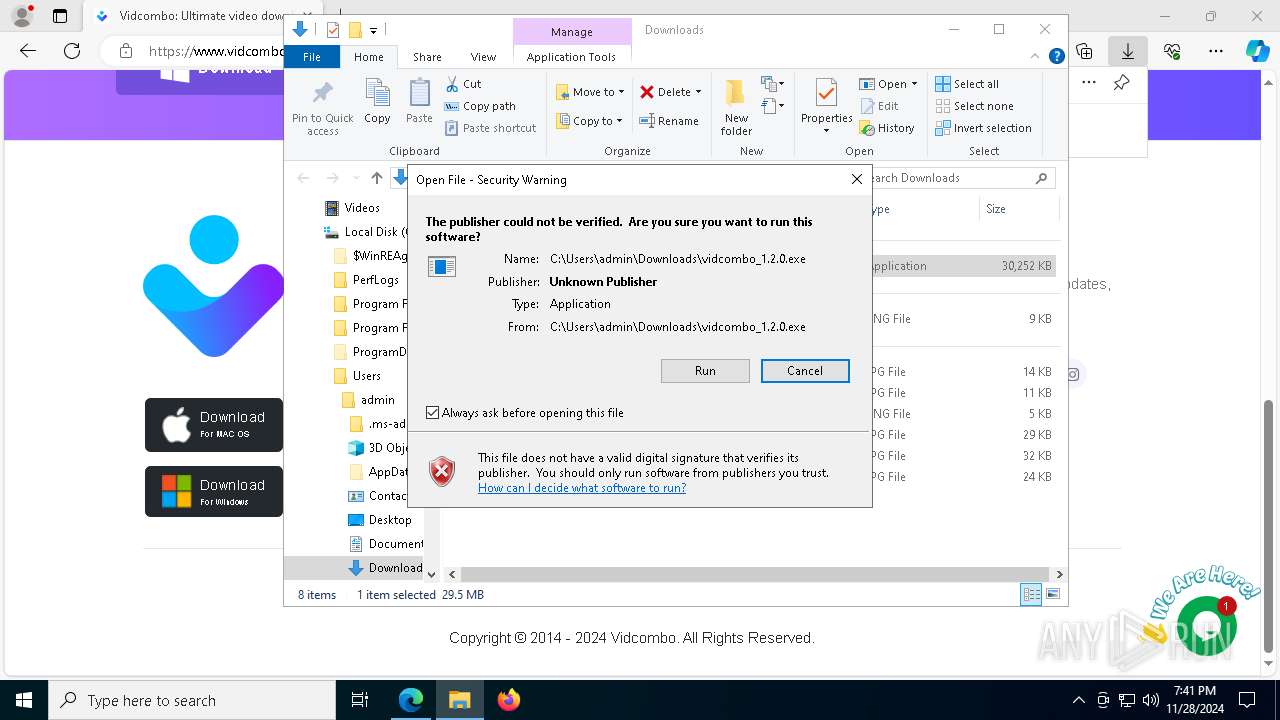Open Copilot icon in Edge
This screenshot has width=1280, height=720.
(1258, 51)
